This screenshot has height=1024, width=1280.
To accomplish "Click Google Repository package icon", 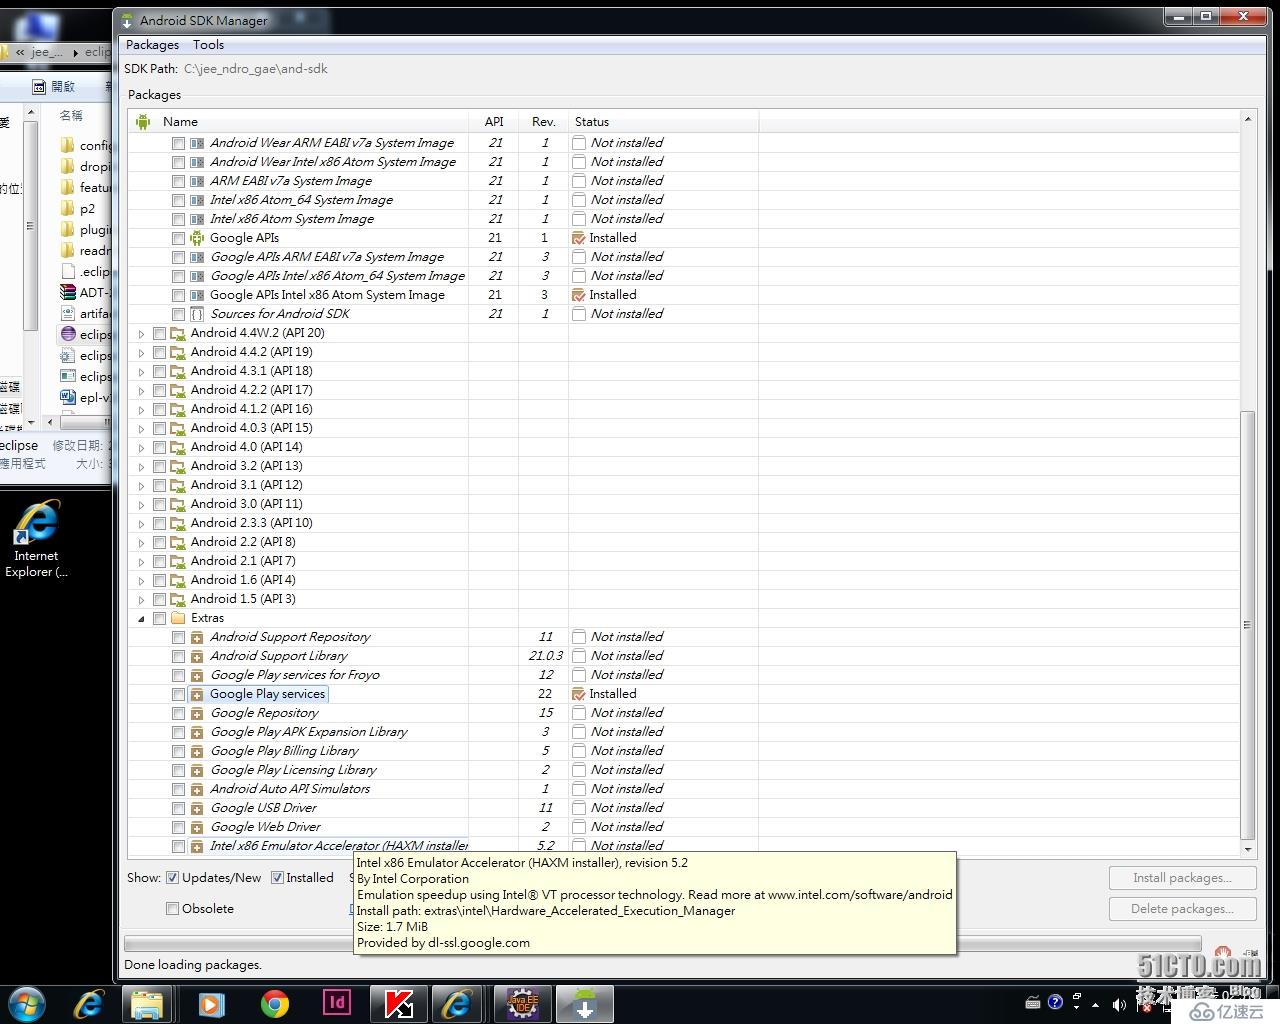I will pyautogui.click(x=197, y=713).
